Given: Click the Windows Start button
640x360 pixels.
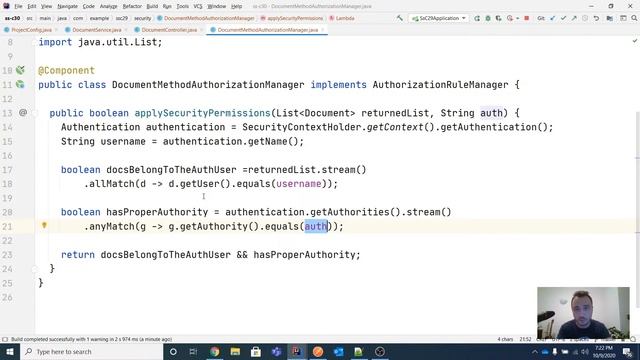Looking at the screenshot, I should click(x=10, y=351).
